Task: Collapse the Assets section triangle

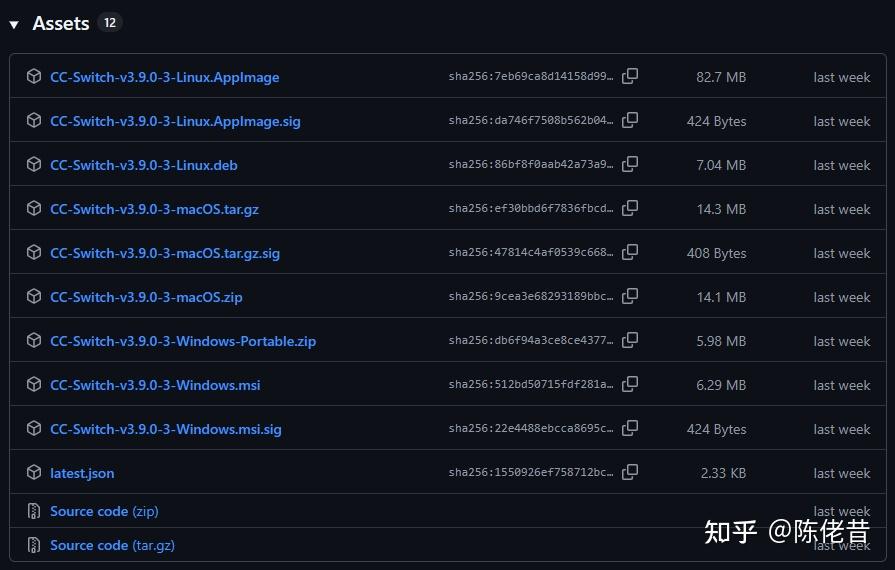Action: click(x=14, y=24)
